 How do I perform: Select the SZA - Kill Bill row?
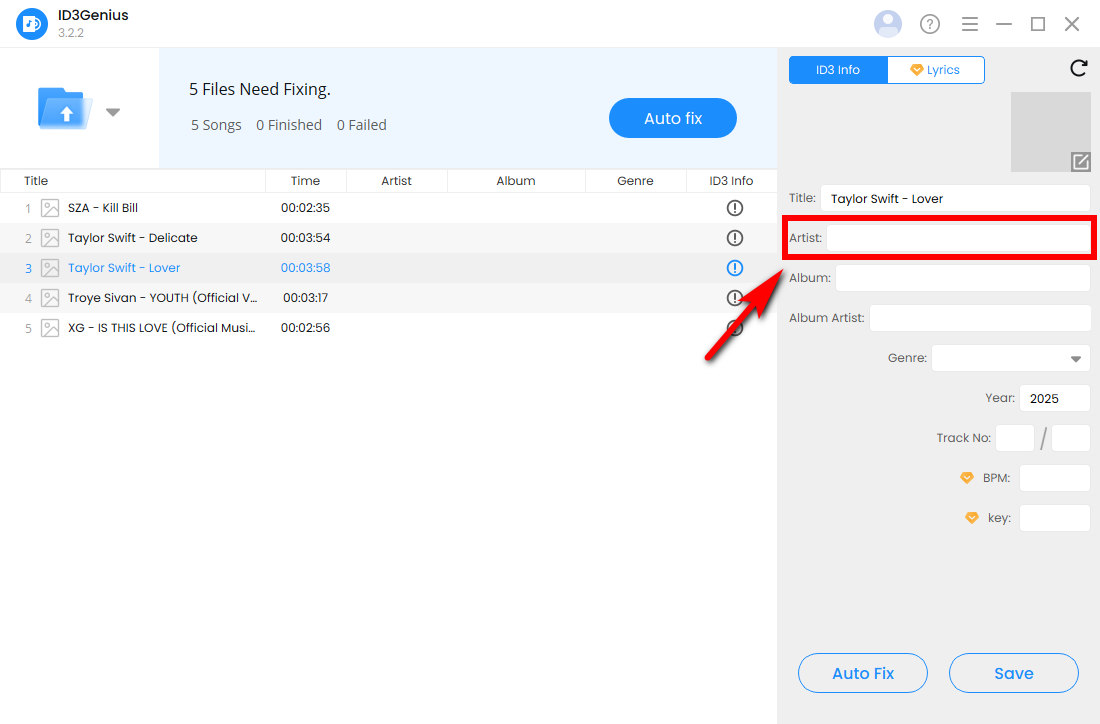[x=389, y=208]
